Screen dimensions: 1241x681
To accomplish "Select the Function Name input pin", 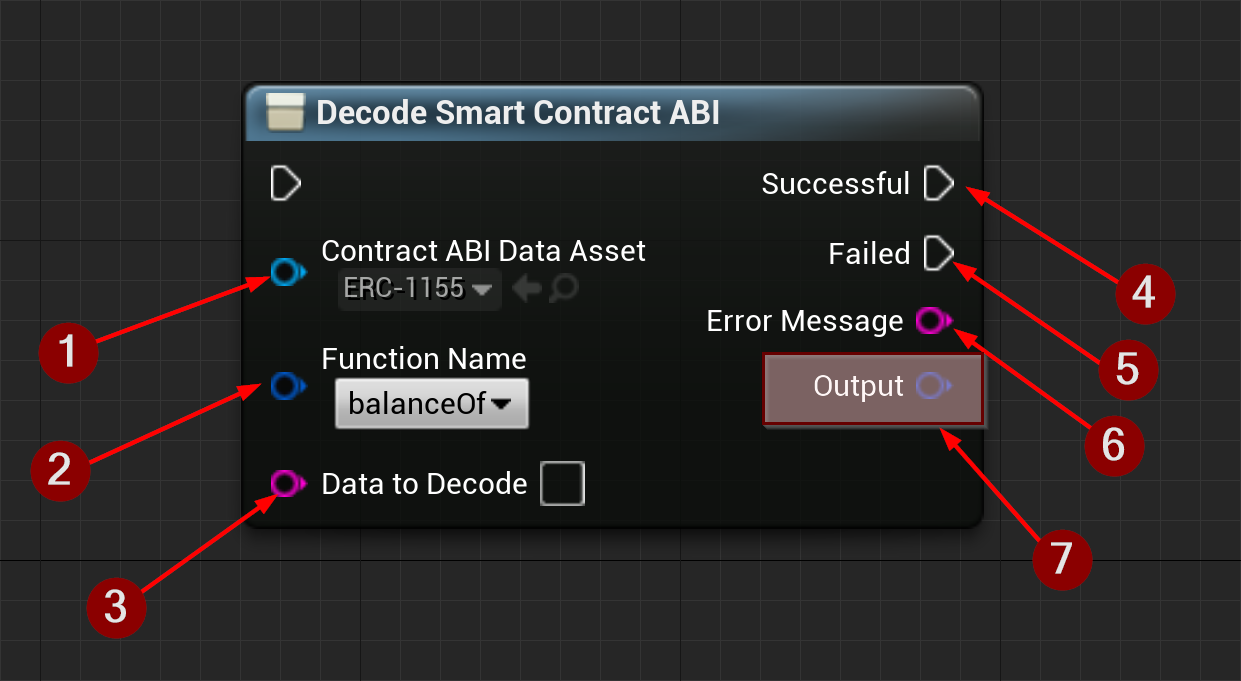I will 285,387.
